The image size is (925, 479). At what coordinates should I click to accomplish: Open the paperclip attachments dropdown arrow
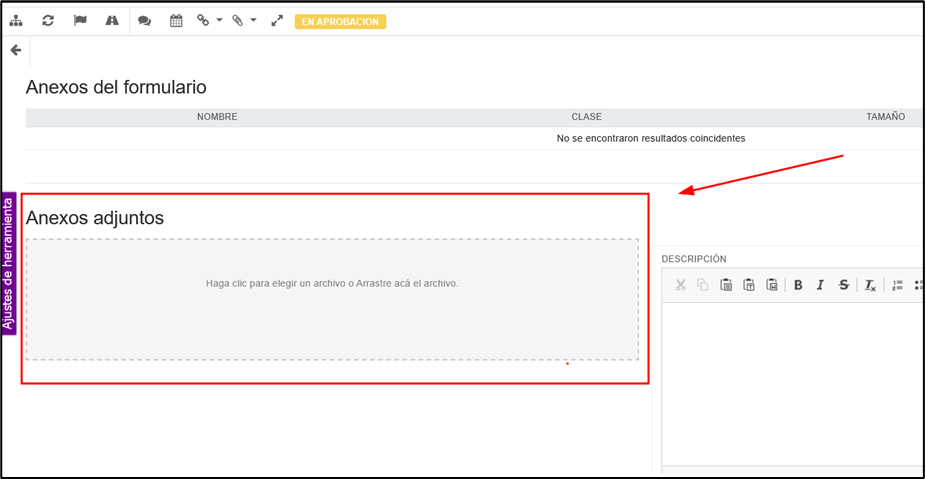[253, 20]
